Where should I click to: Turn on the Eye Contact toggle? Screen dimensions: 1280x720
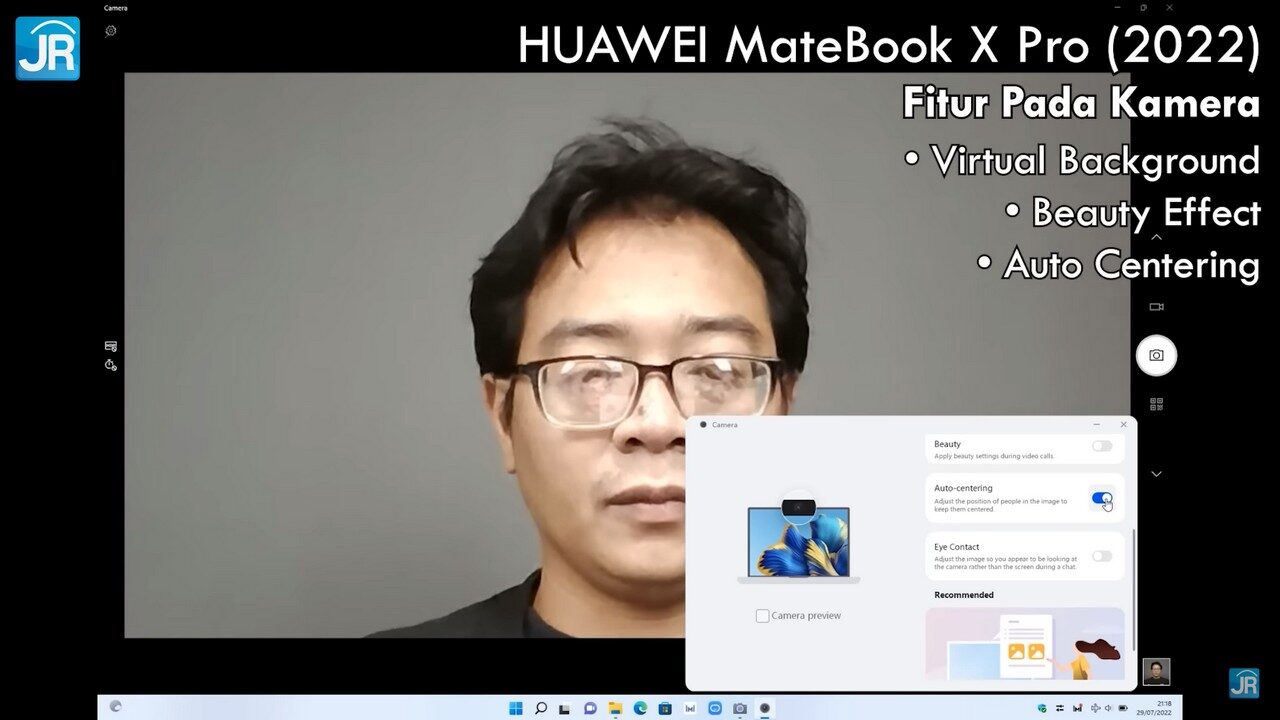1102,557
